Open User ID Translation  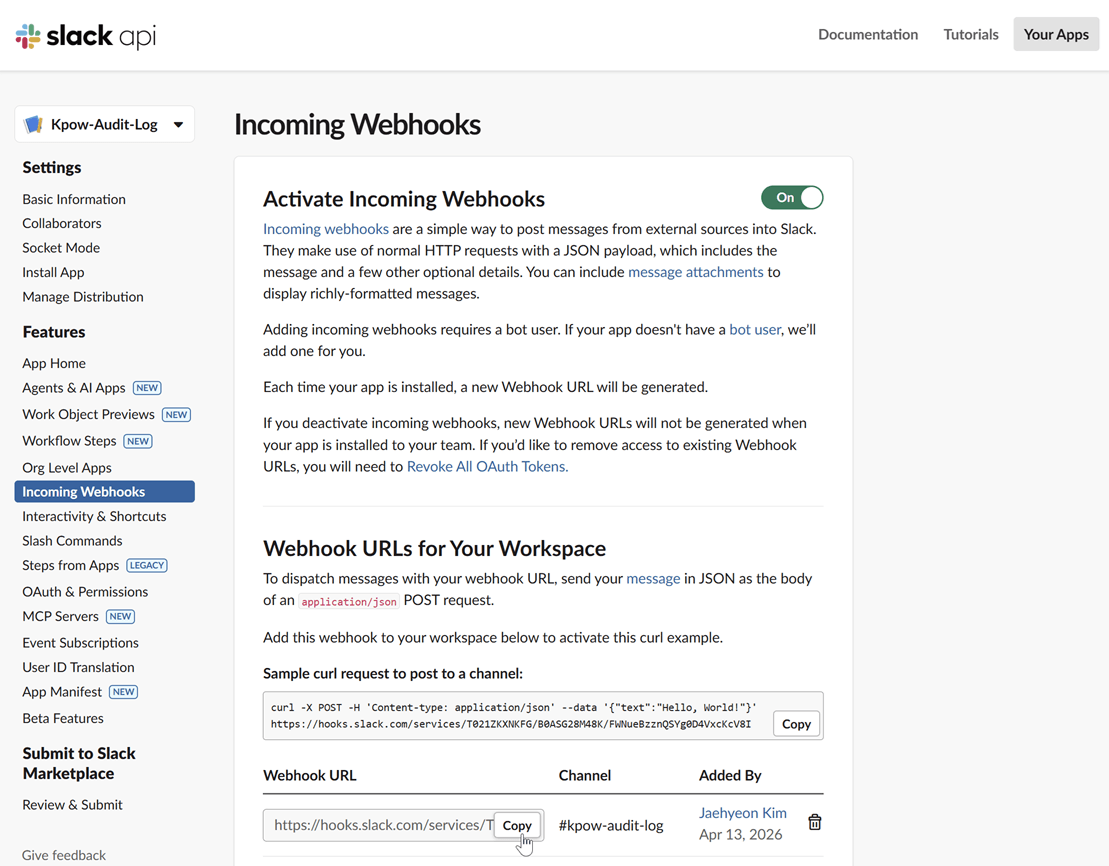coord(78,667)
